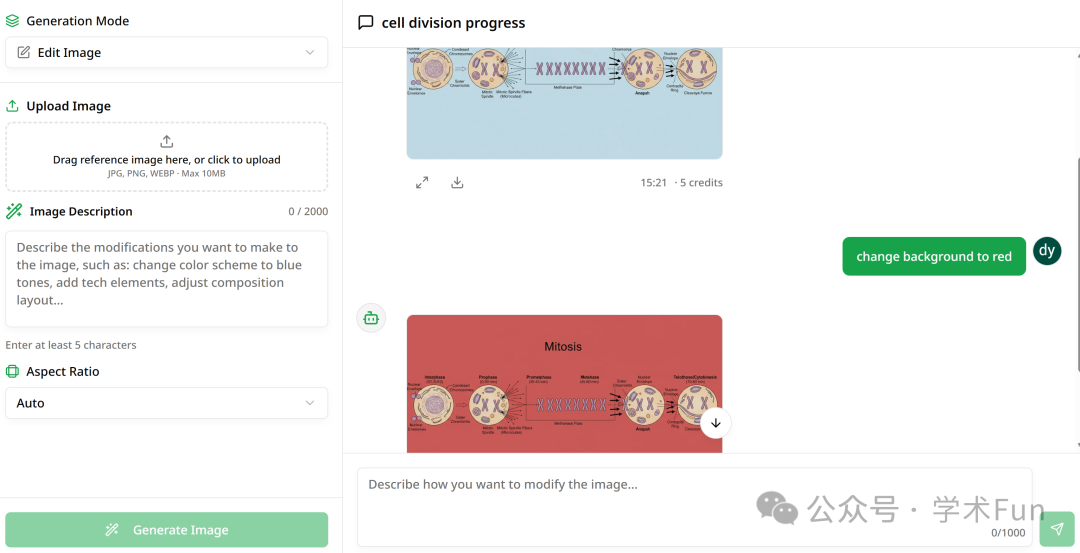
Task: Click the fullscreen expand icon under image
Action: click(422, 183)
